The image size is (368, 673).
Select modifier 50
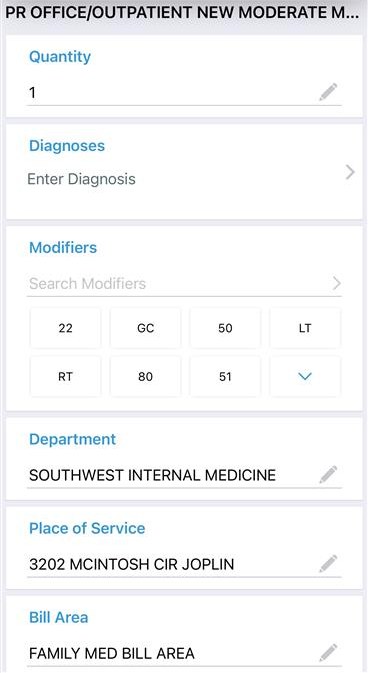225,328
